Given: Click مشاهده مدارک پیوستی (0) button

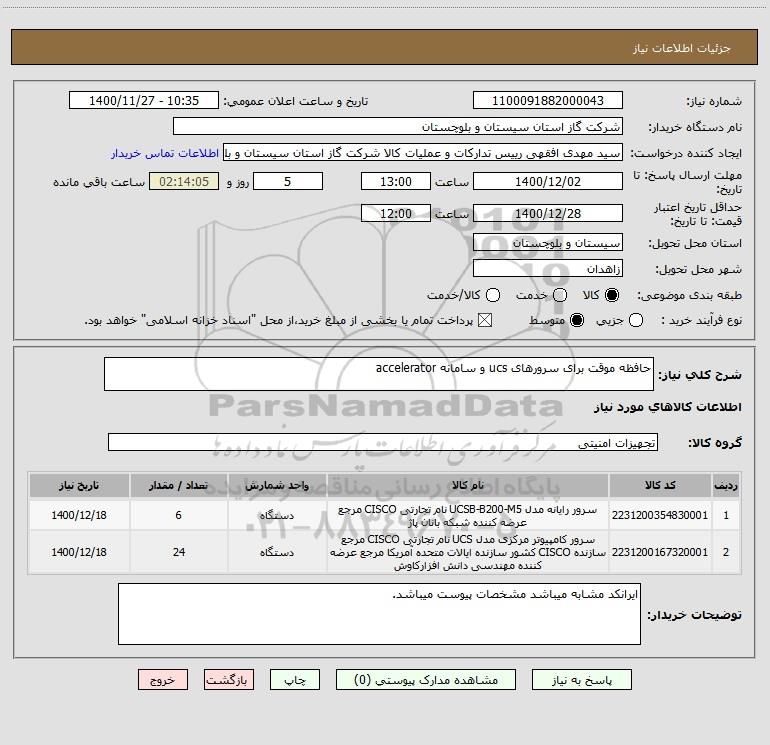Looking at the screenshot, I should click(x=426, y=680).
